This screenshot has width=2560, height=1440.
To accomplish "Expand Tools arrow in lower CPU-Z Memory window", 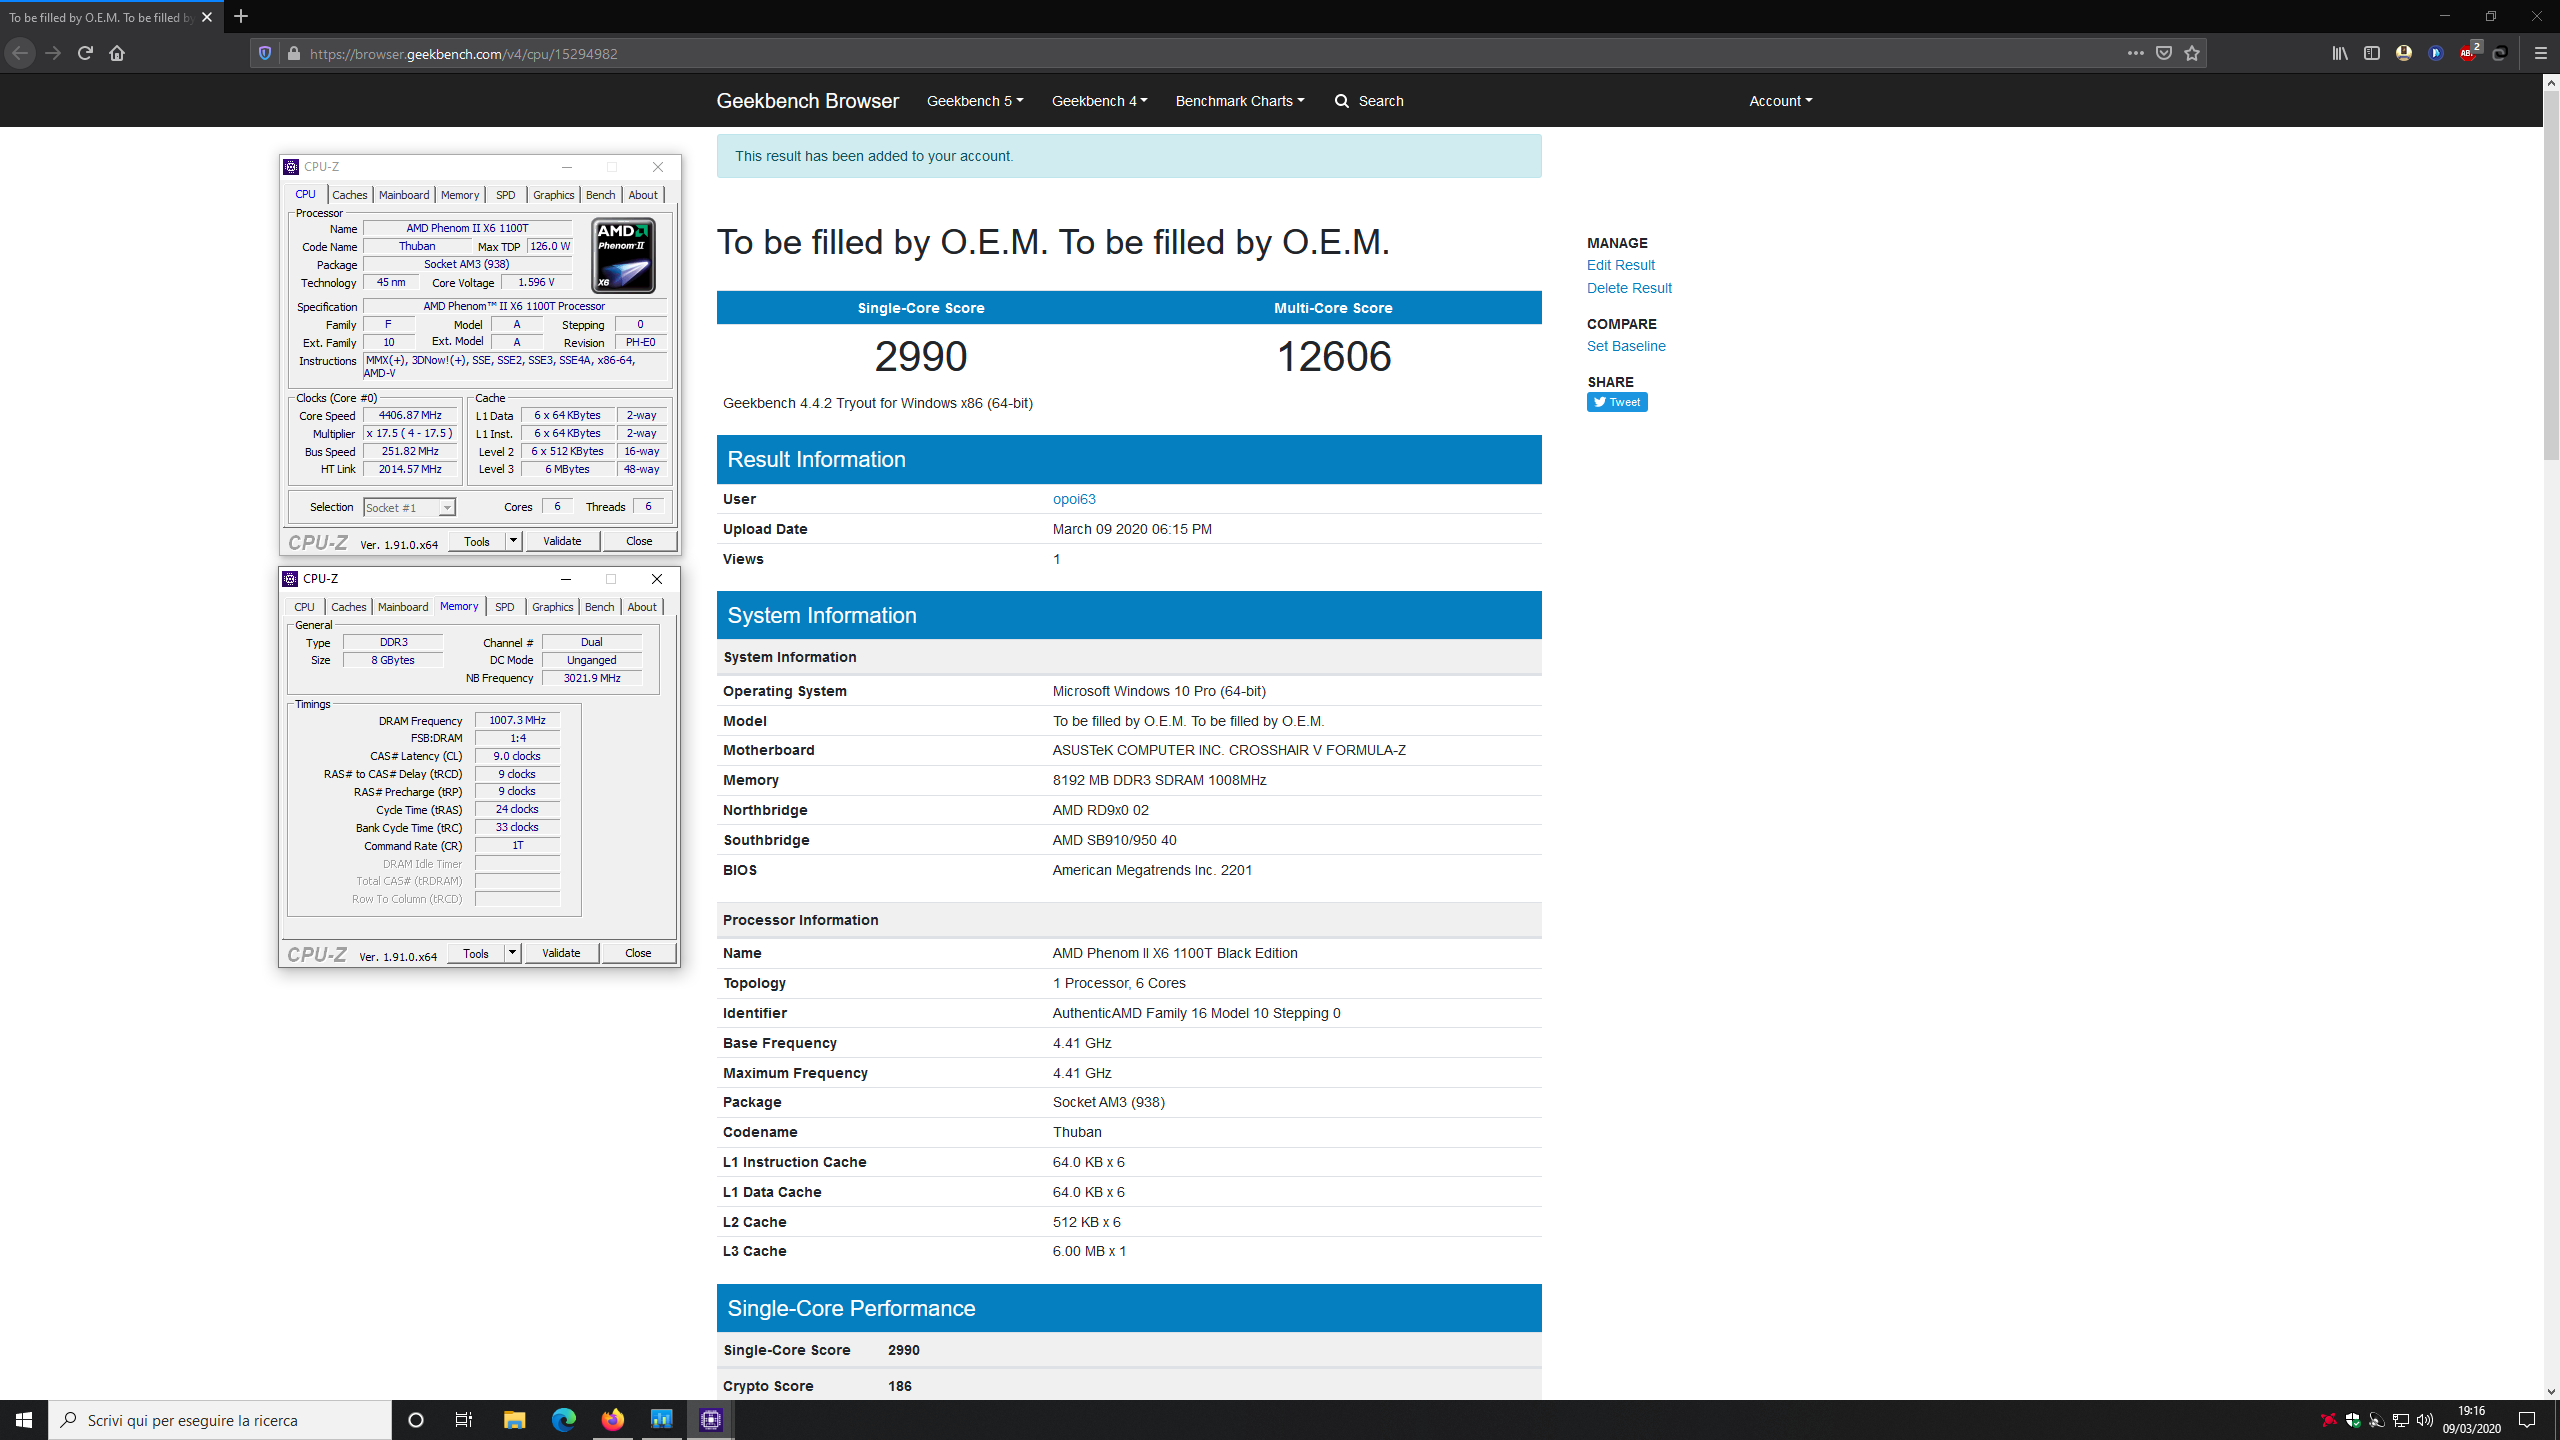I will 512,953.
